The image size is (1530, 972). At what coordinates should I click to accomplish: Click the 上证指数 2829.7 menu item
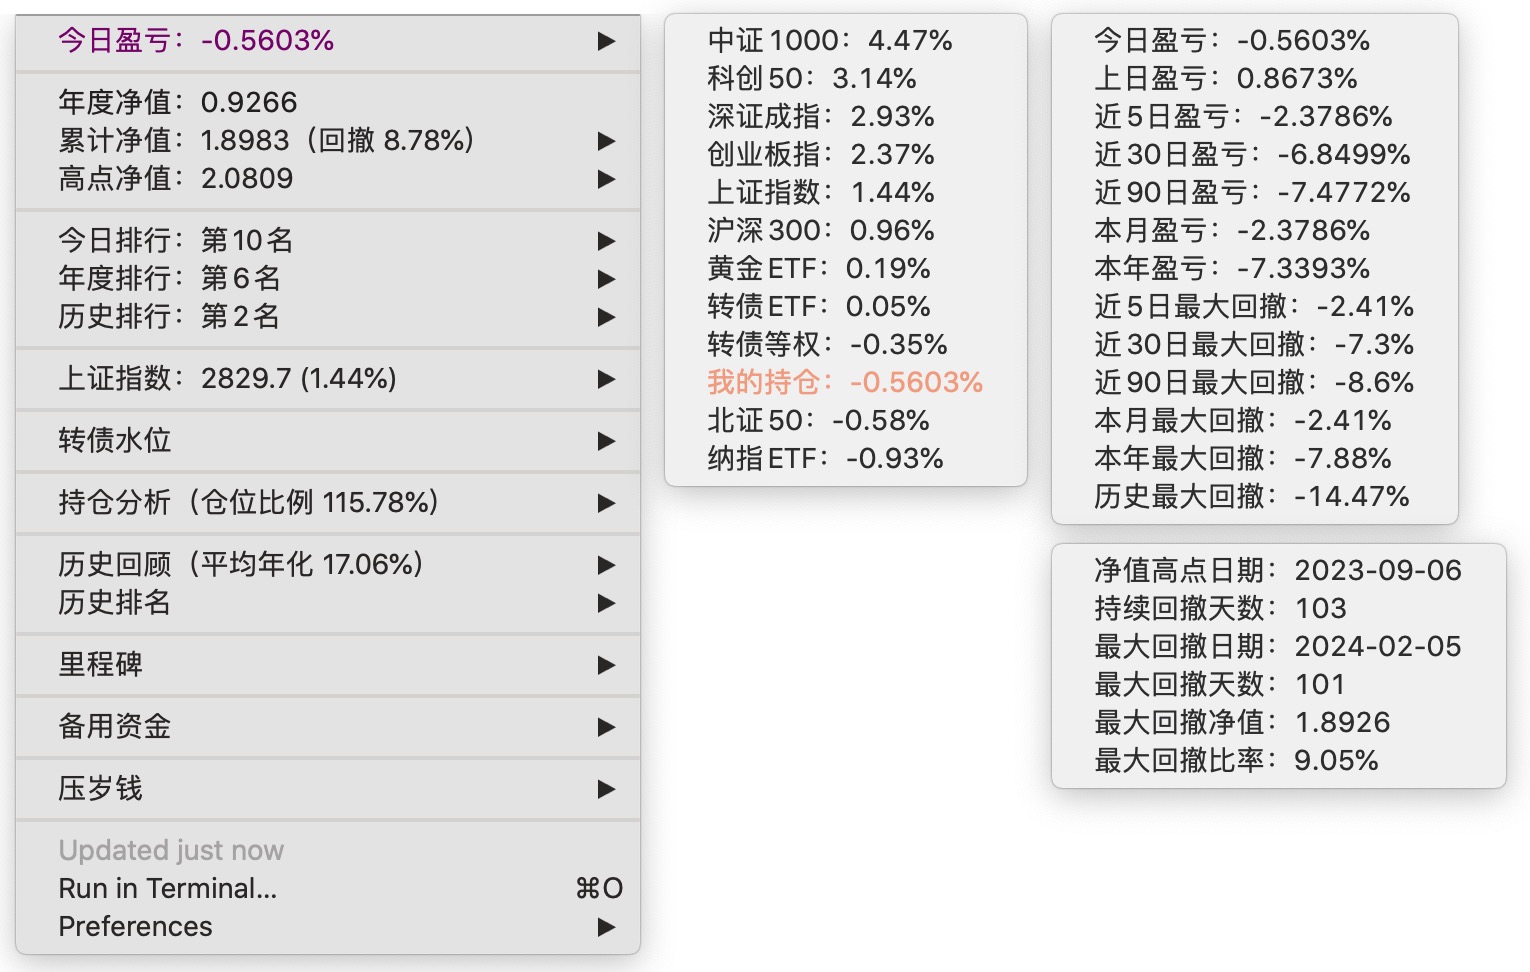(228, 379)
